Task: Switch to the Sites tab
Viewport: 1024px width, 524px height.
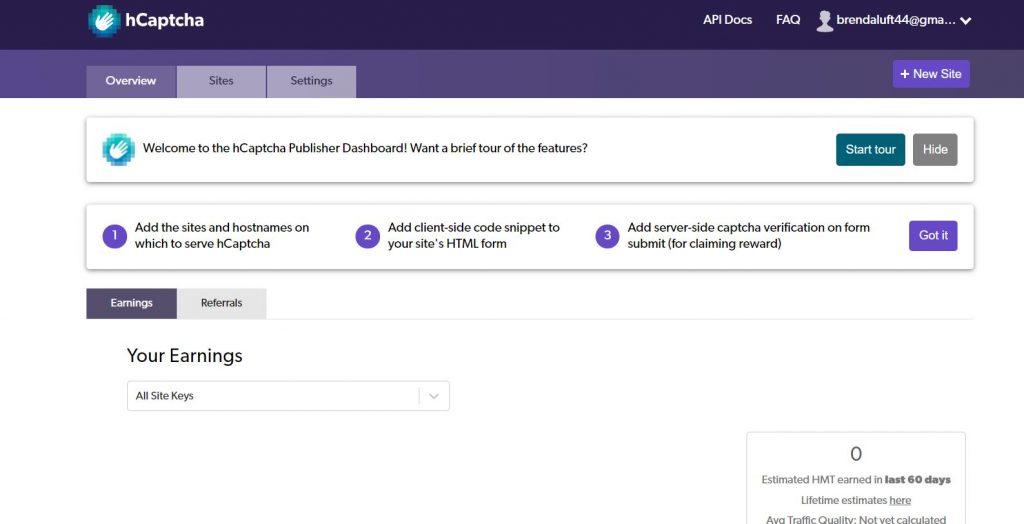Action: (221, 81)
